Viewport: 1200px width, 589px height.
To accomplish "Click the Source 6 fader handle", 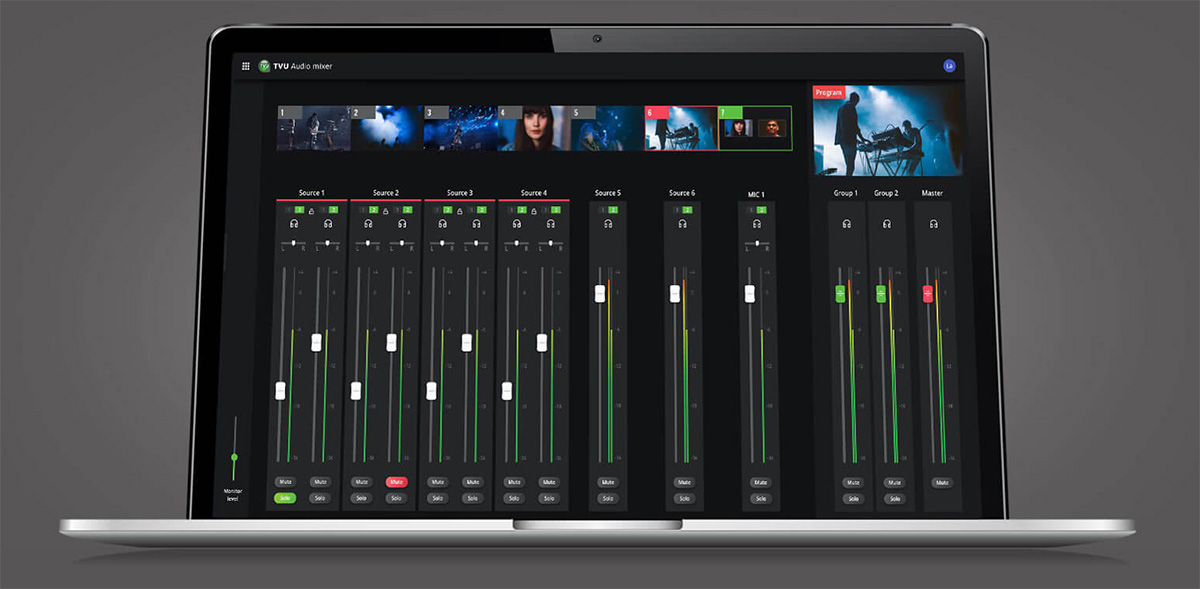I will [x=675, y=293].
